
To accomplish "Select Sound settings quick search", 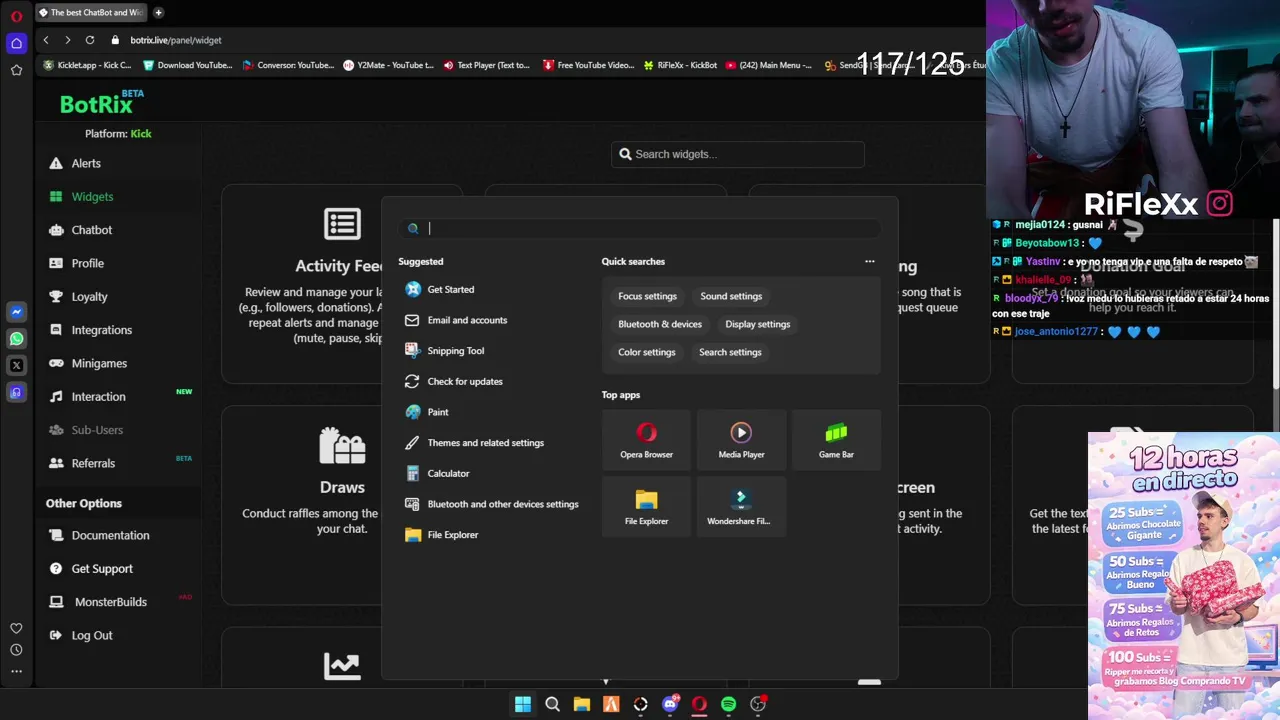I will tap(731, 296).
